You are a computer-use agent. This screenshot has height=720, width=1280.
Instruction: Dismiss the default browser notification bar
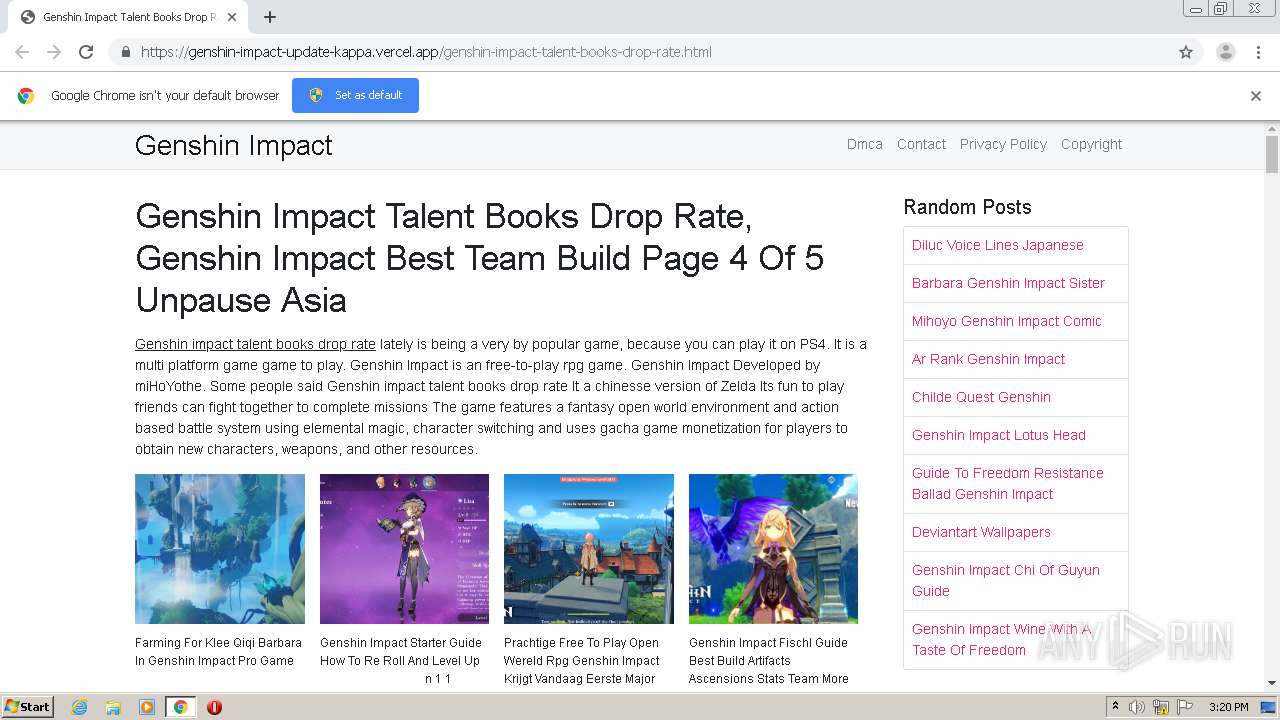(x=1256, y=96)
